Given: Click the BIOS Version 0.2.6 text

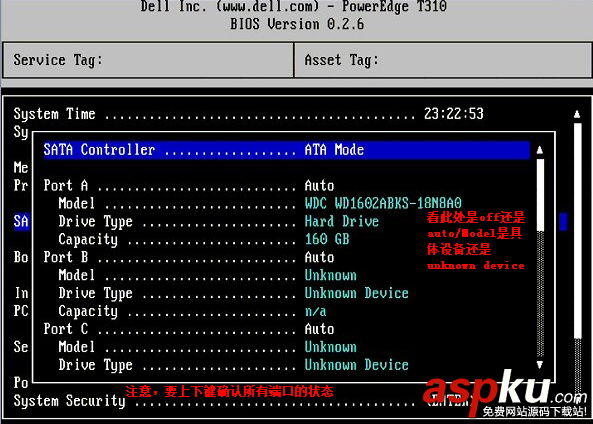Looking at the screenshot, I should [297, 25].
